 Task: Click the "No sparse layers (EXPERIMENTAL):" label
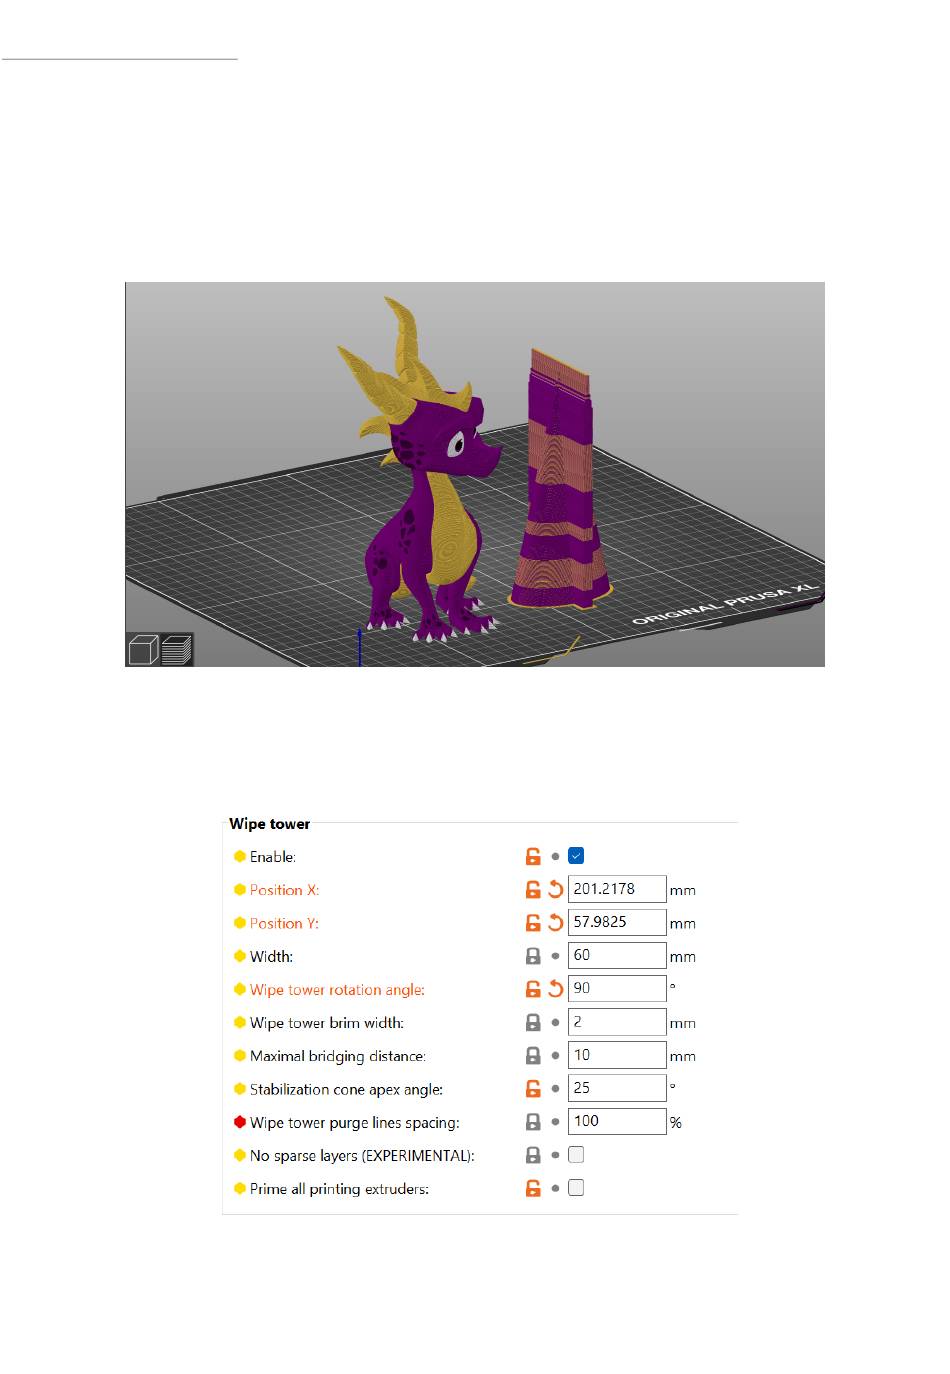coord(362,1156)
